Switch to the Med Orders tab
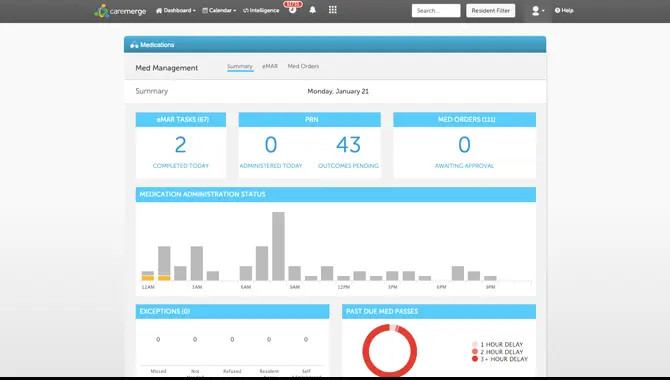 [303, 66]
